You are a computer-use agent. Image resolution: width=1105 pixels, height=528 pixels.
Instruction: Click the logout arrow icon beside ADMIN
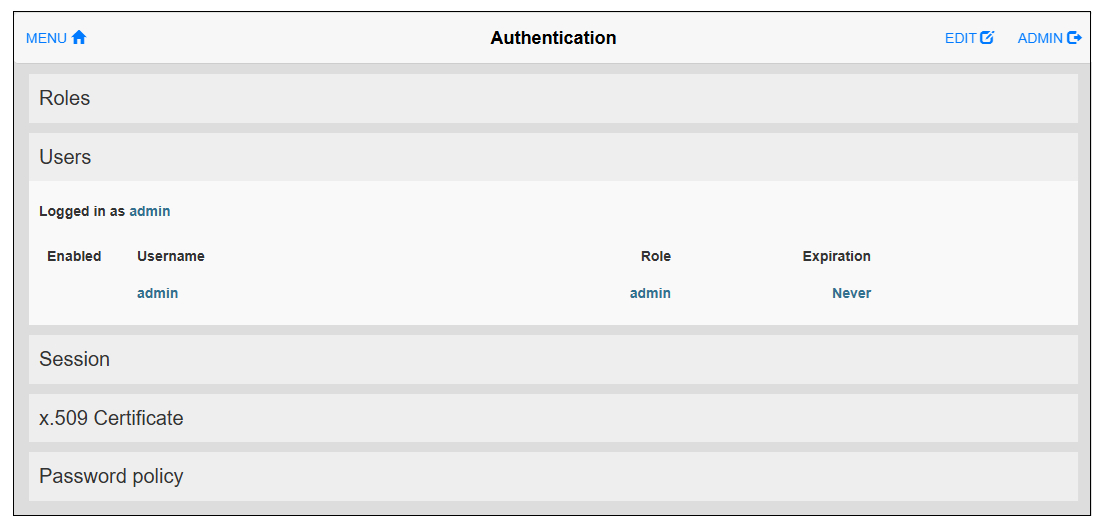[x=1075, y=38]
